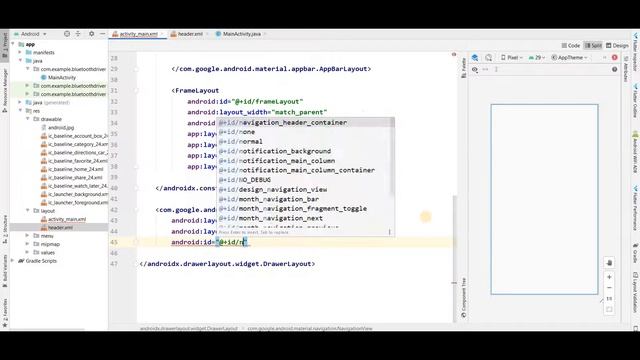
Task: Collapse the drawable folder
Action: pos(28,119)
